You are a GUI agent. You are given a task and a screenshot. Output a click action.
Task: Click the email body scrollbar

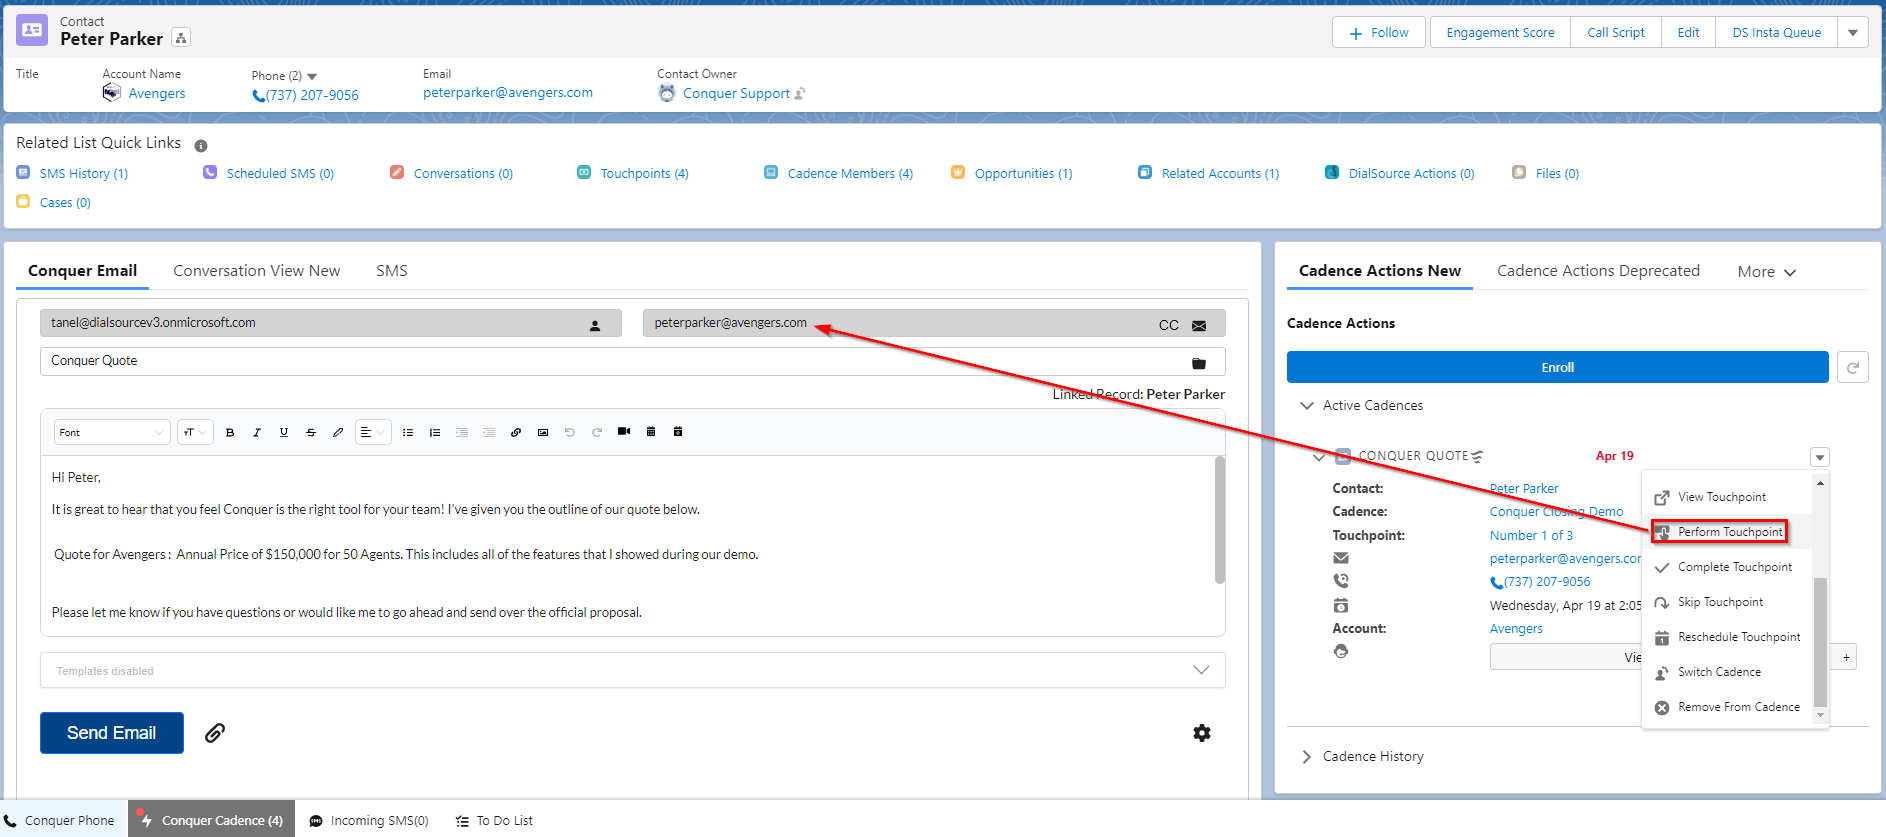click(1219, 520)
